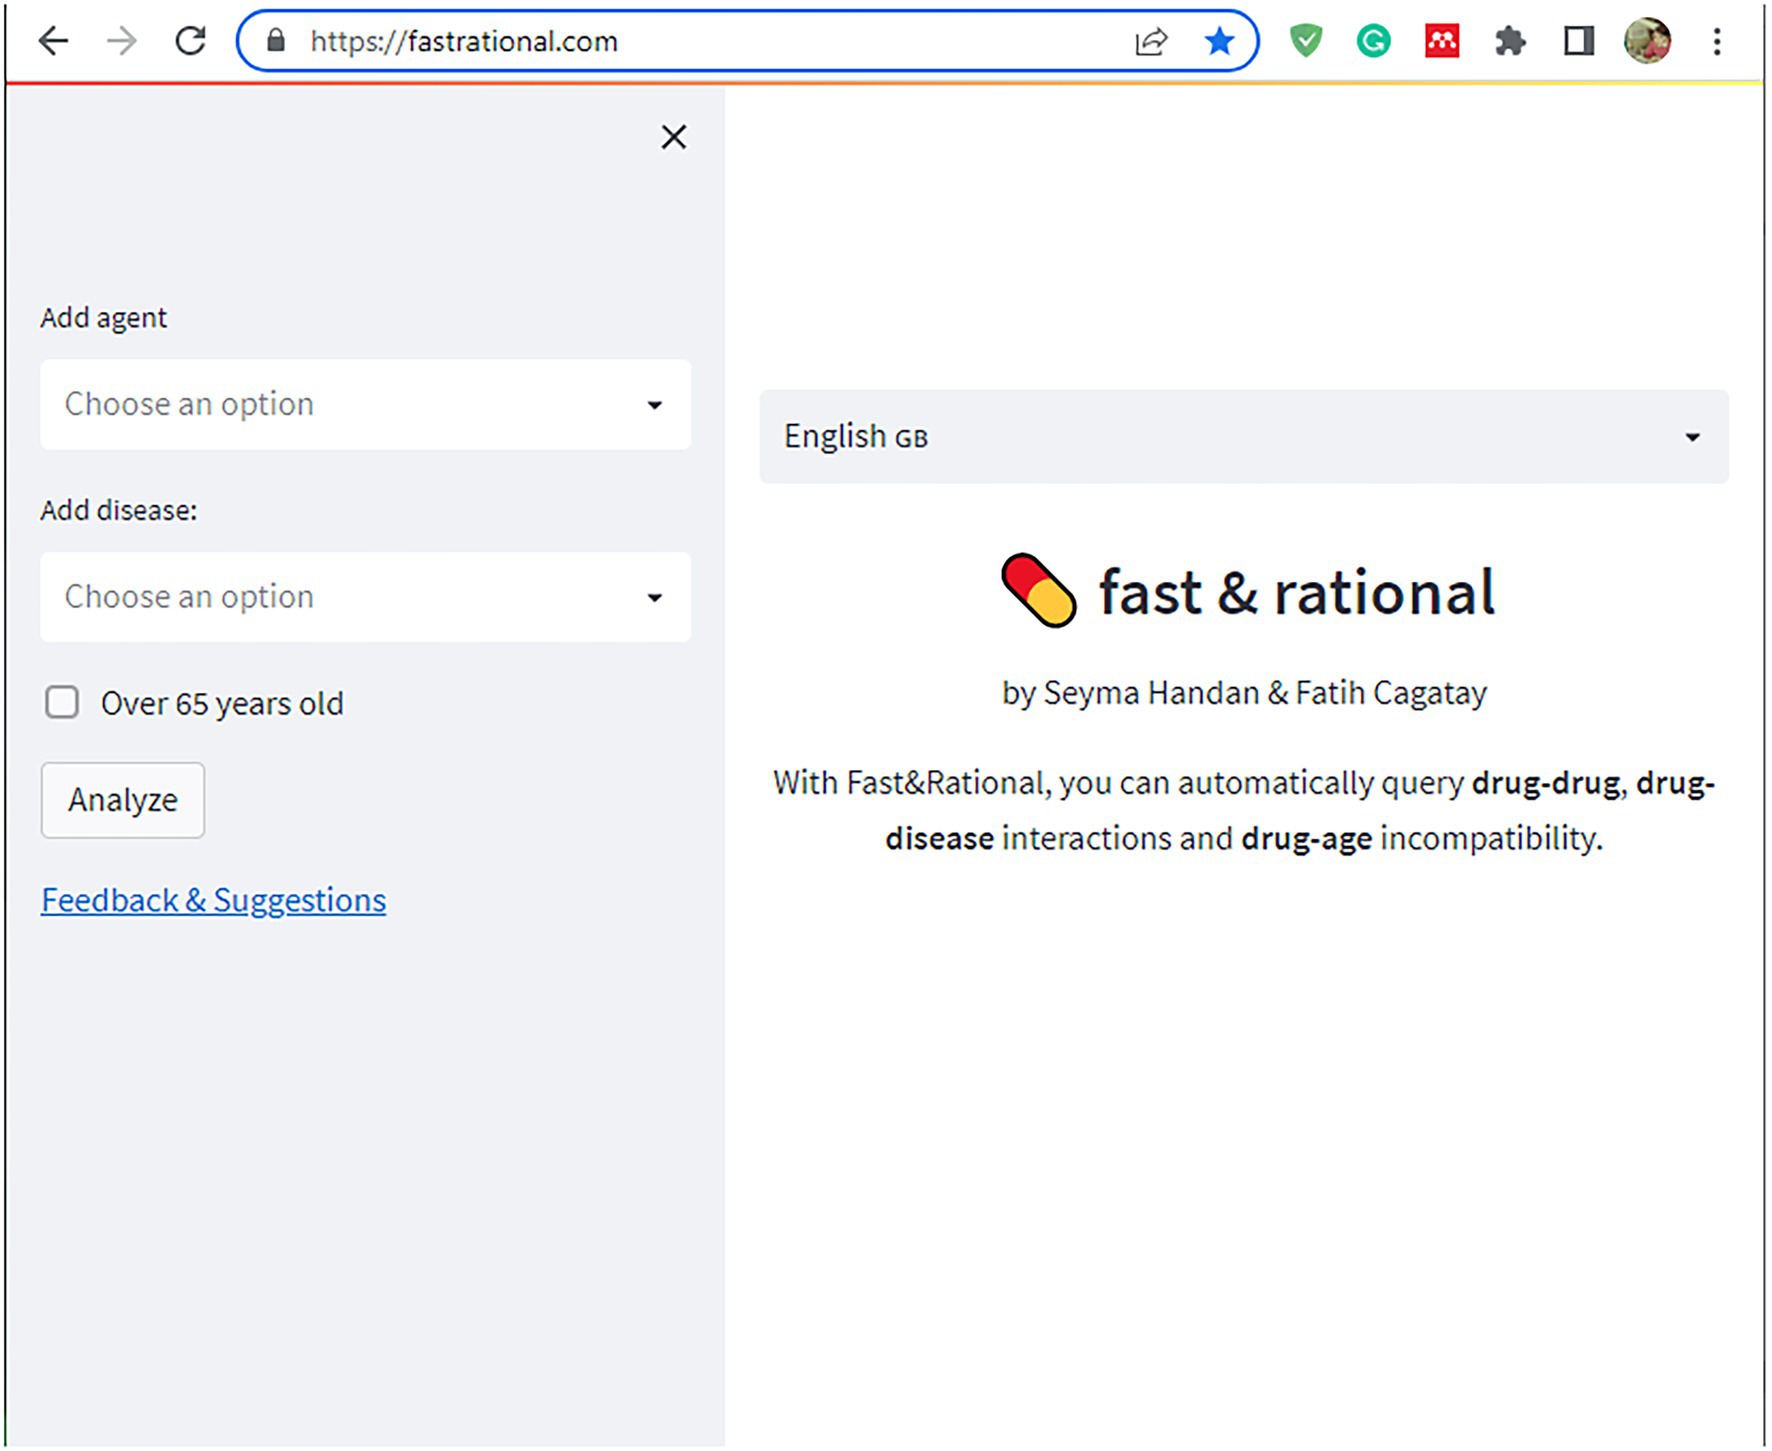
Task: Click the bold 'drug-age' text
Action: [x=1306, y=838]
